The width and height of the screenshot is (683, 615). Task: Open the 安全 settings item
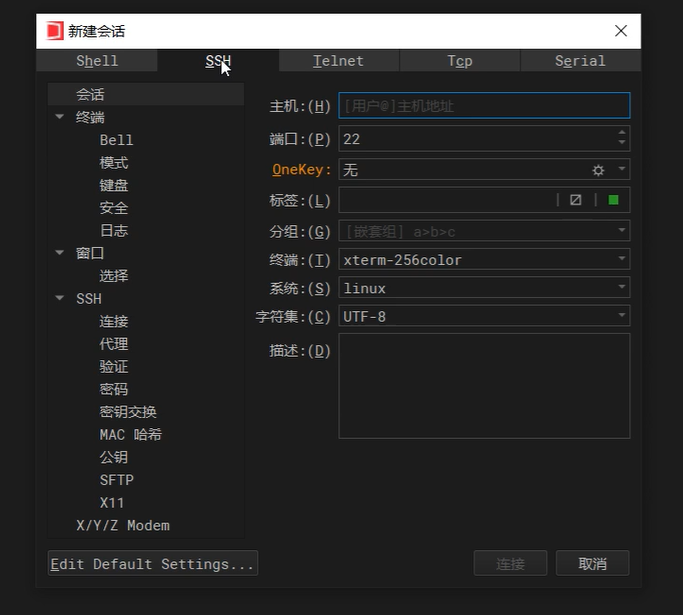[114, 208]
